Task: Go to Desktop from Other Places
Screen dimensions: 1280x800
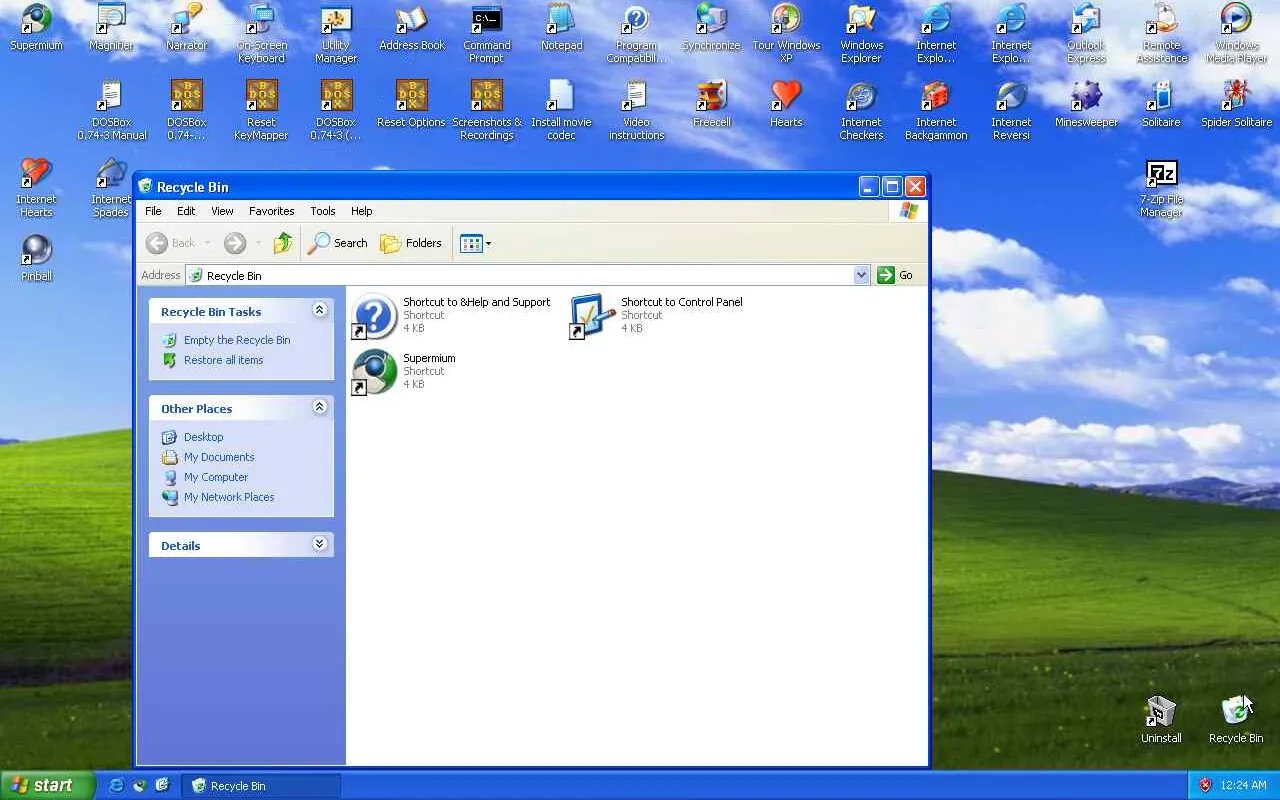Action: click(x=204, y=437)
